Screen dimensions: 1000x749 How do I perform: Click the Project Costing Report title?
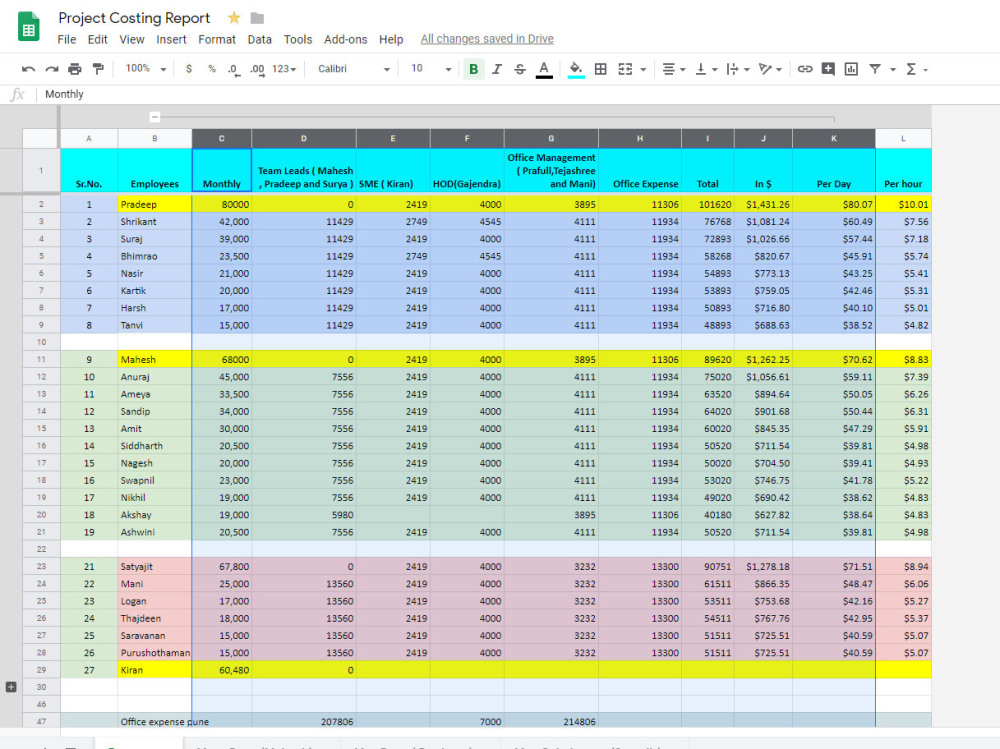coord(134,18)
